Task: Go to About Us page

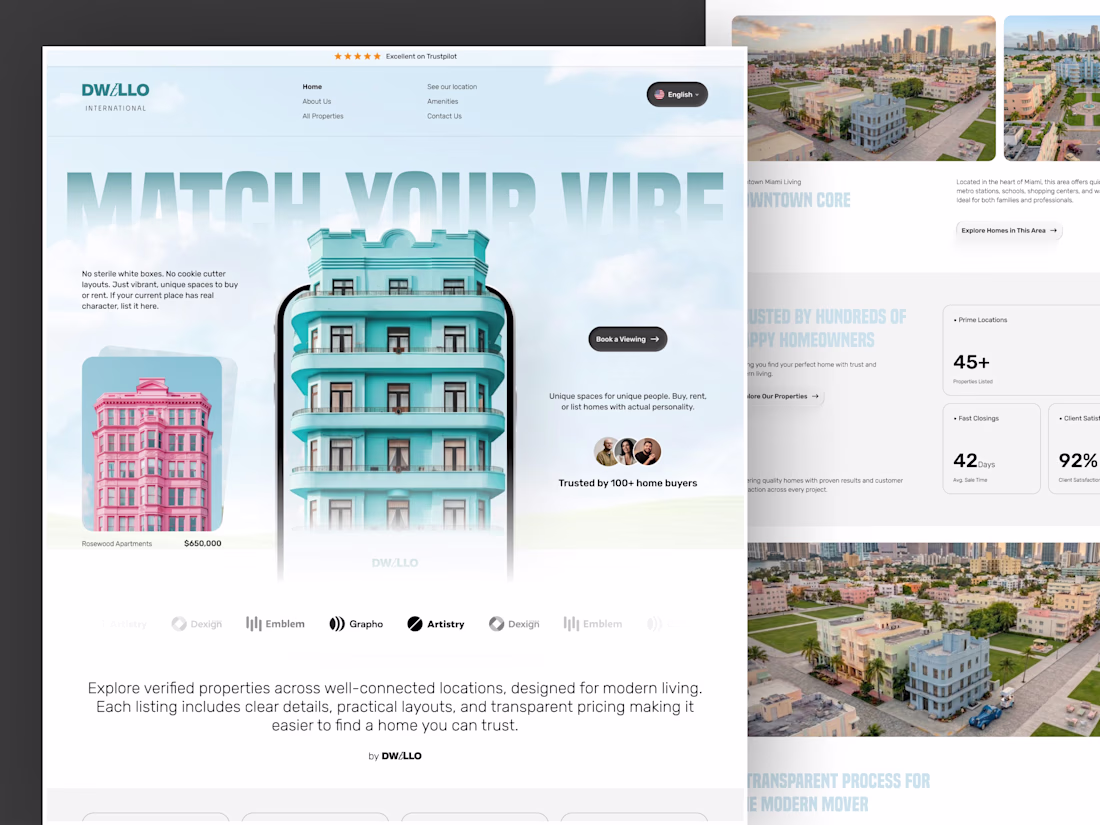Action: tap(316, 102)
